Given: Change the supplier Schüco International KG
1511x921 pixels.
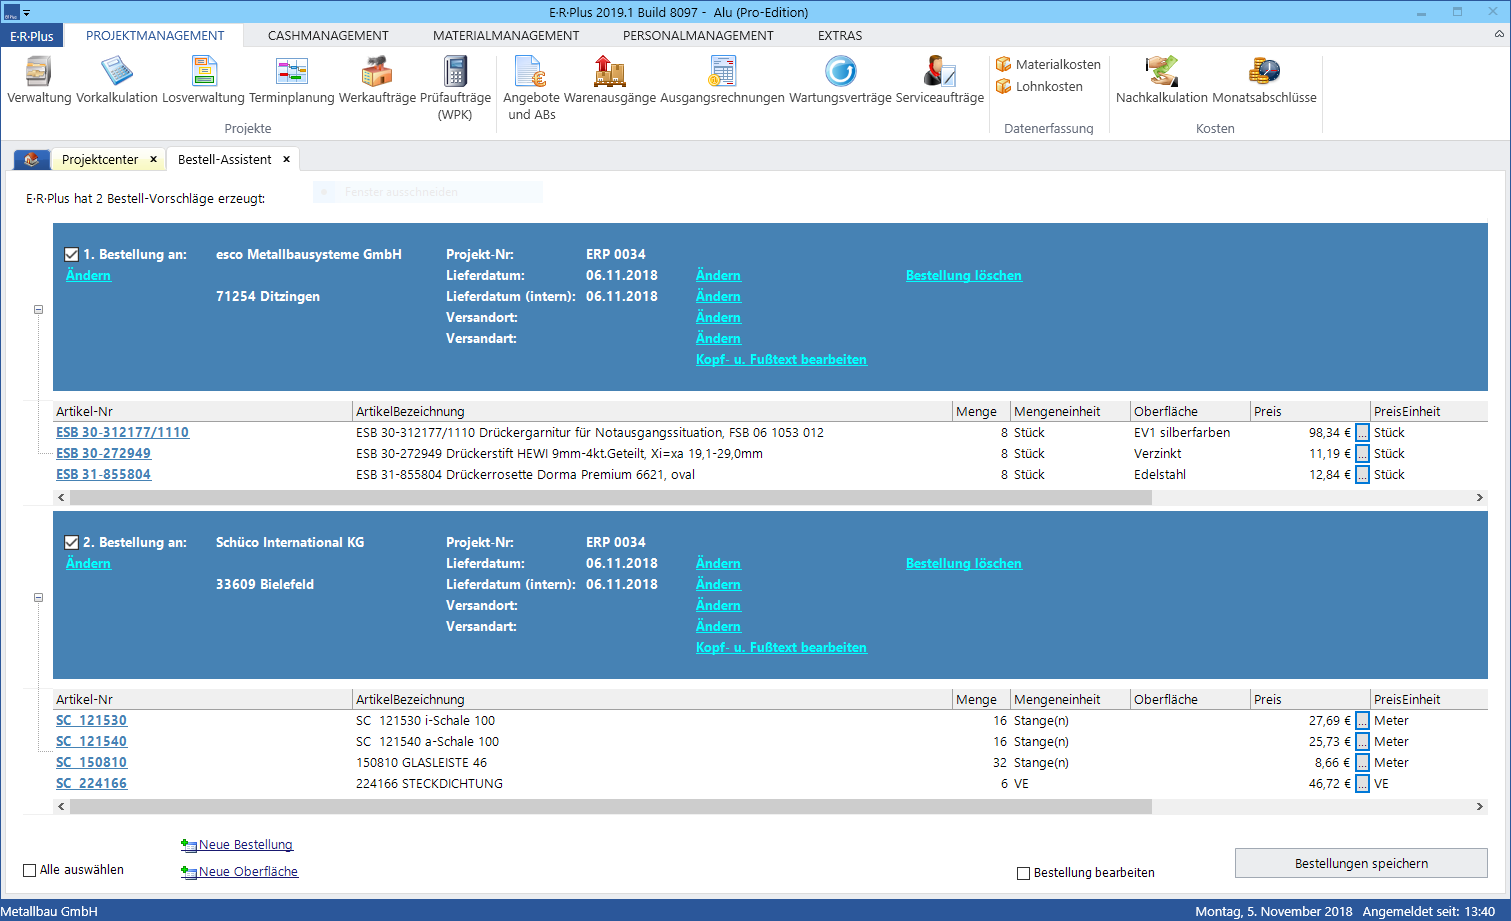Looking at the screenshot, I should click(x=88, y=563).
